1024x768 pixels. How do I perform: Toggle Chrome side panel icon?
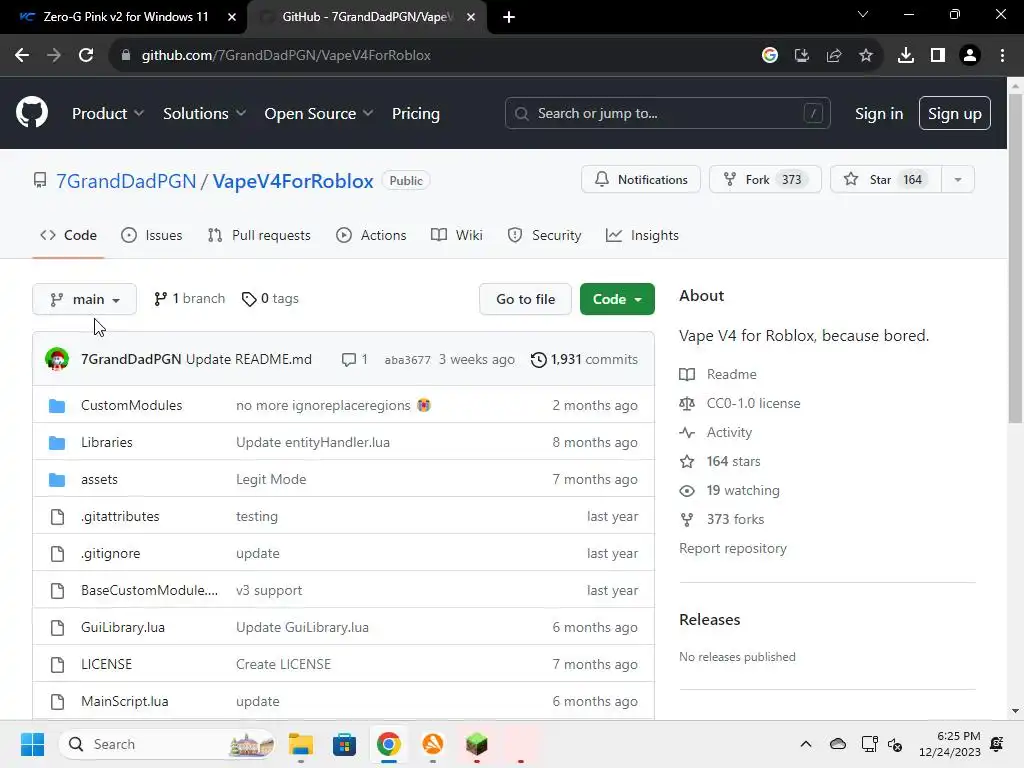coord(937,56)
